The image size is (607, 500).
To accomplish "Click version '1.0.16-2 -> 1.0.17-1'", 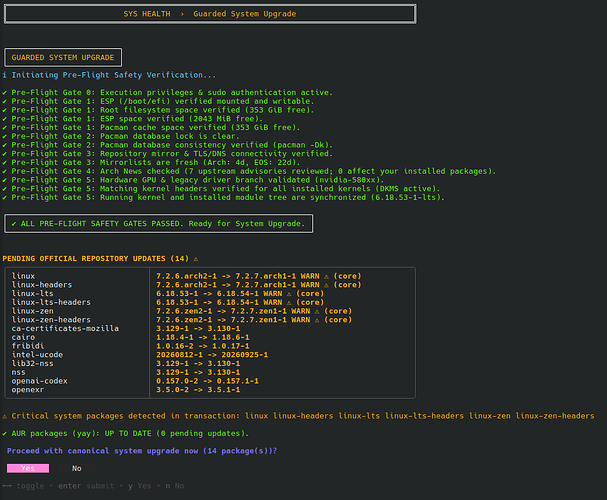I will pos(203,346).
